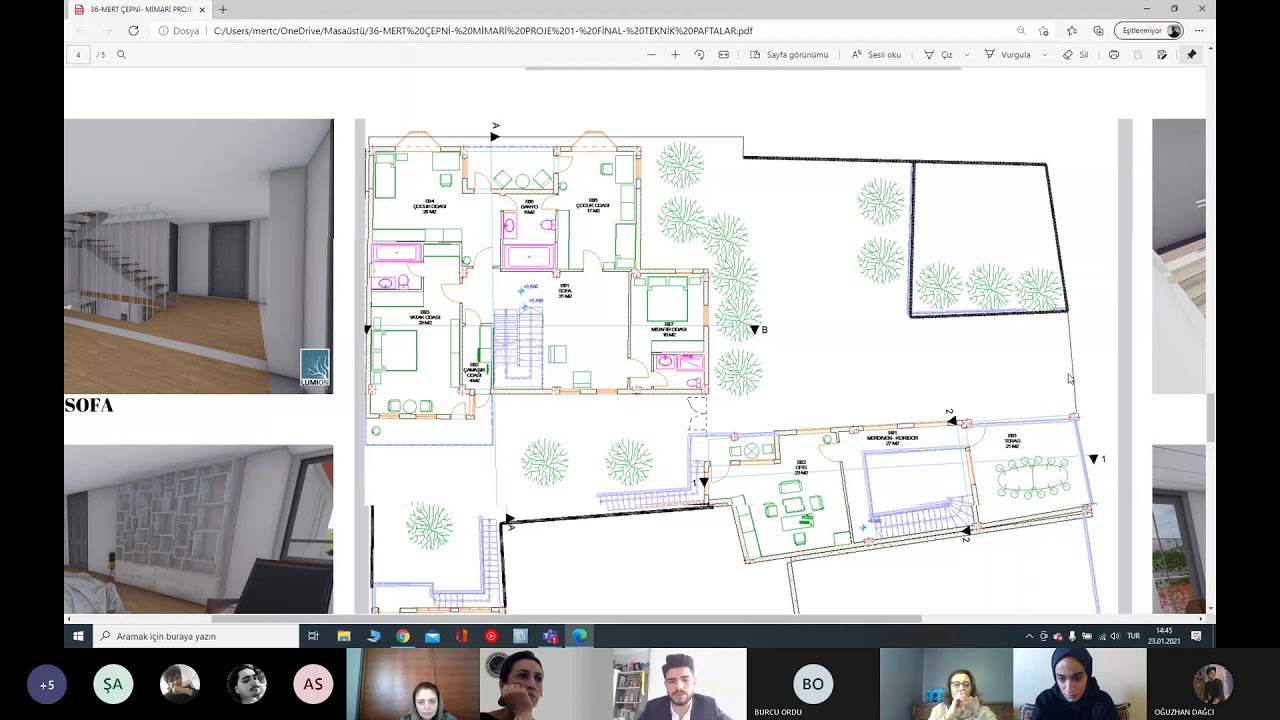
Task: Click the save disk icon
Action: coord(1138,55)
